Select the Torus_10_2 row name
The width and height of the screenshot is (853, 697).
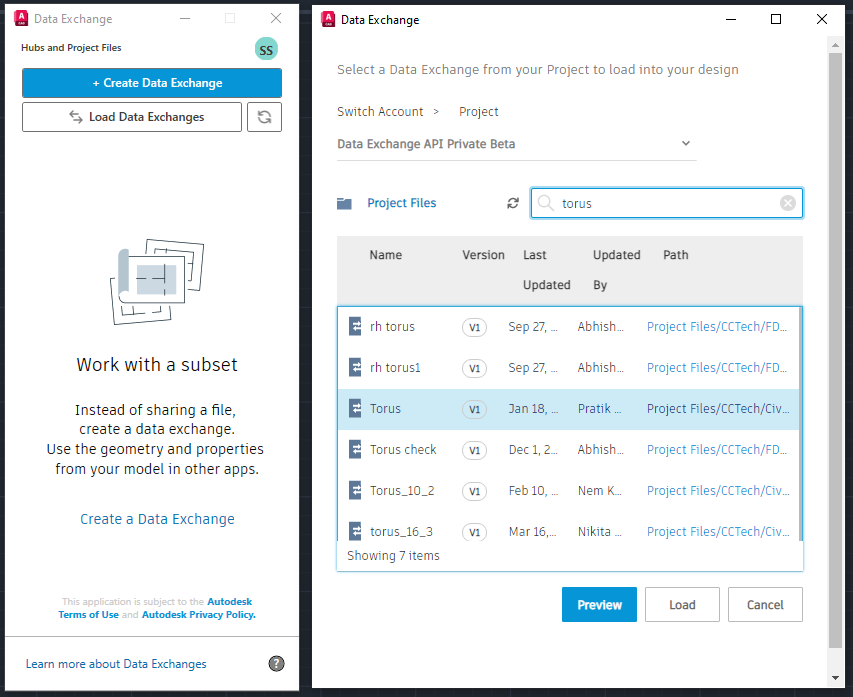(x=402, y=490)
